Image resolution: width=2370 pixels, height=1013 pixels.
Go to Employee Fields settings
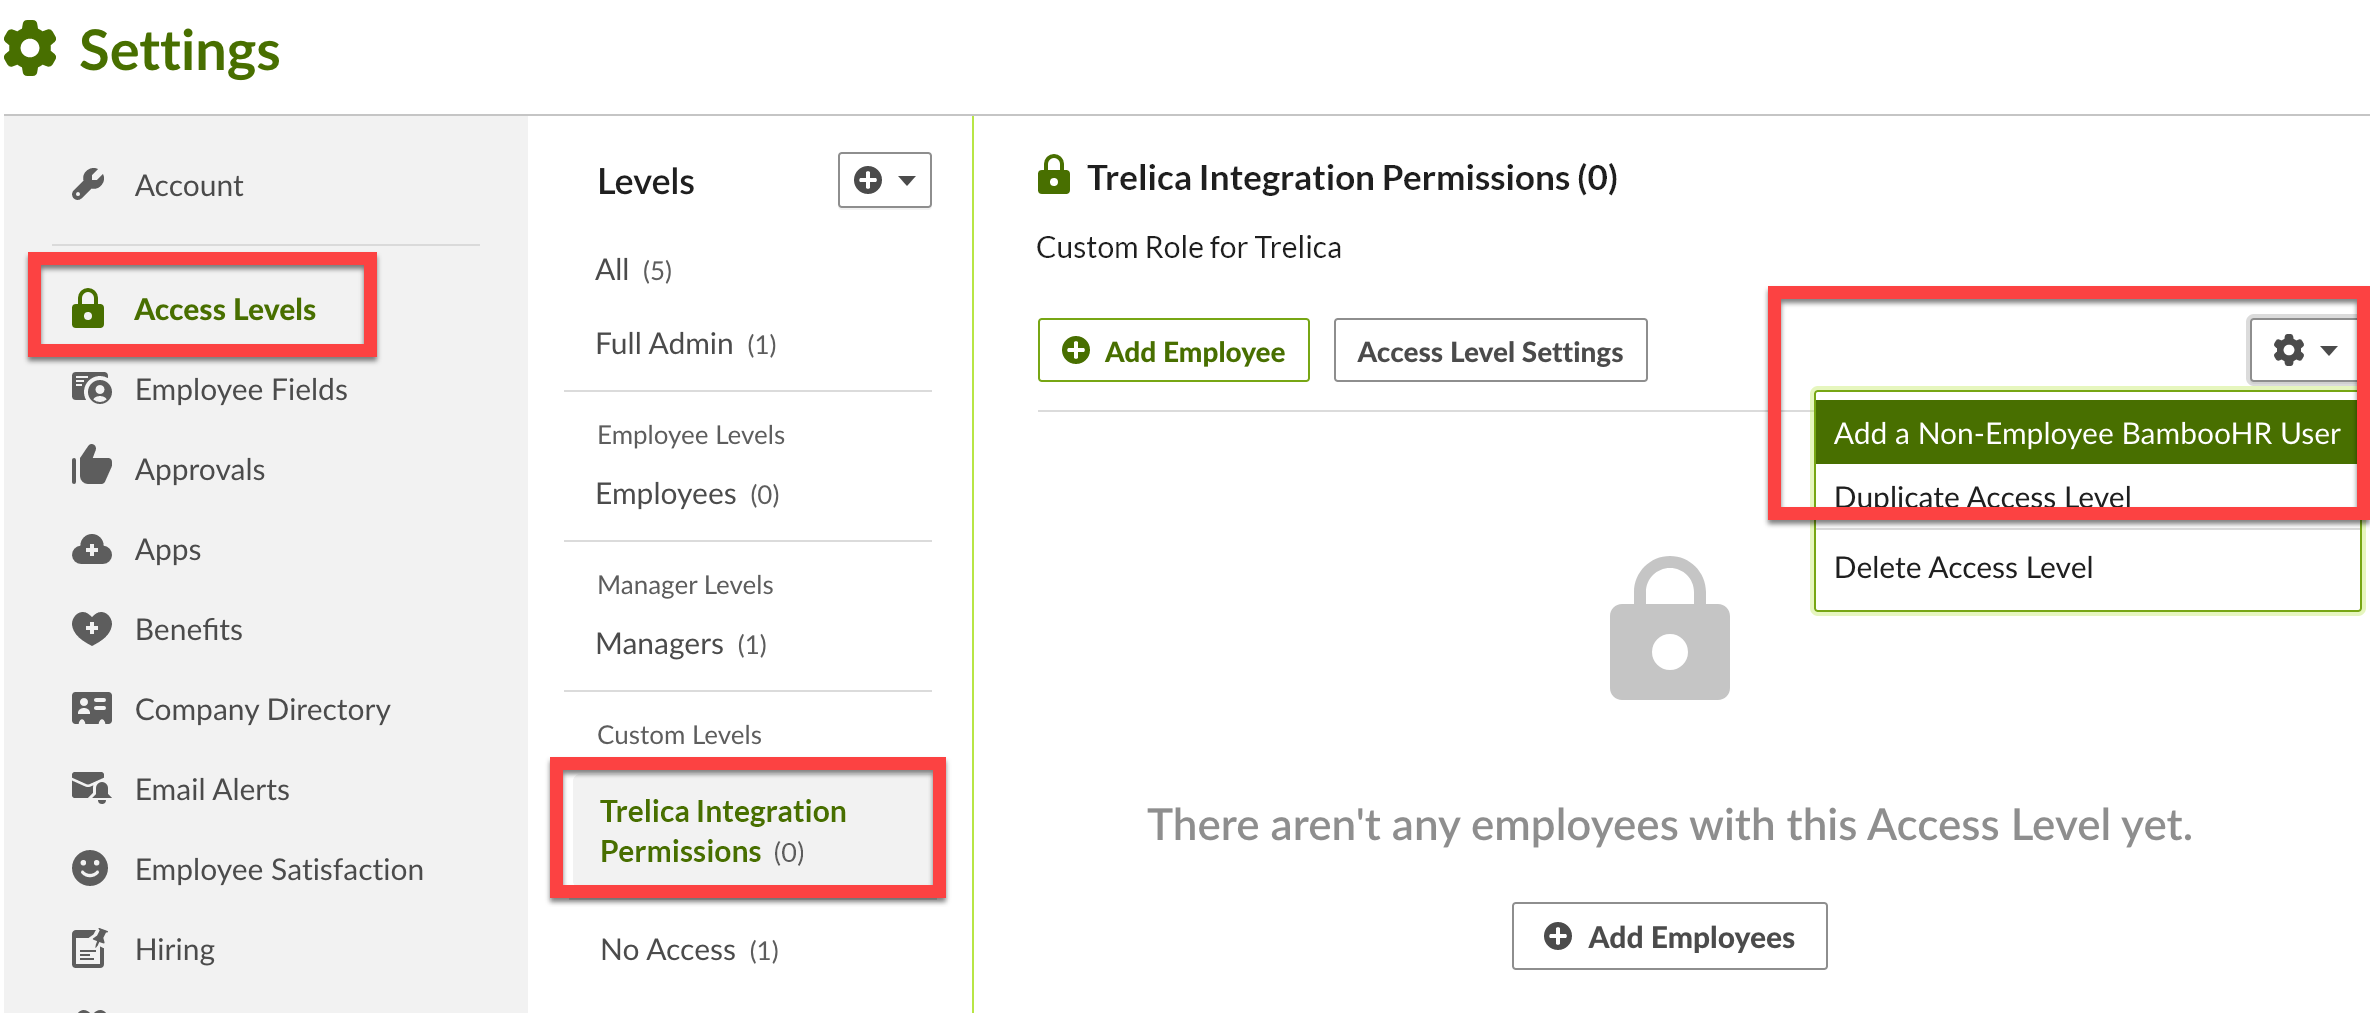click(241, 389)
